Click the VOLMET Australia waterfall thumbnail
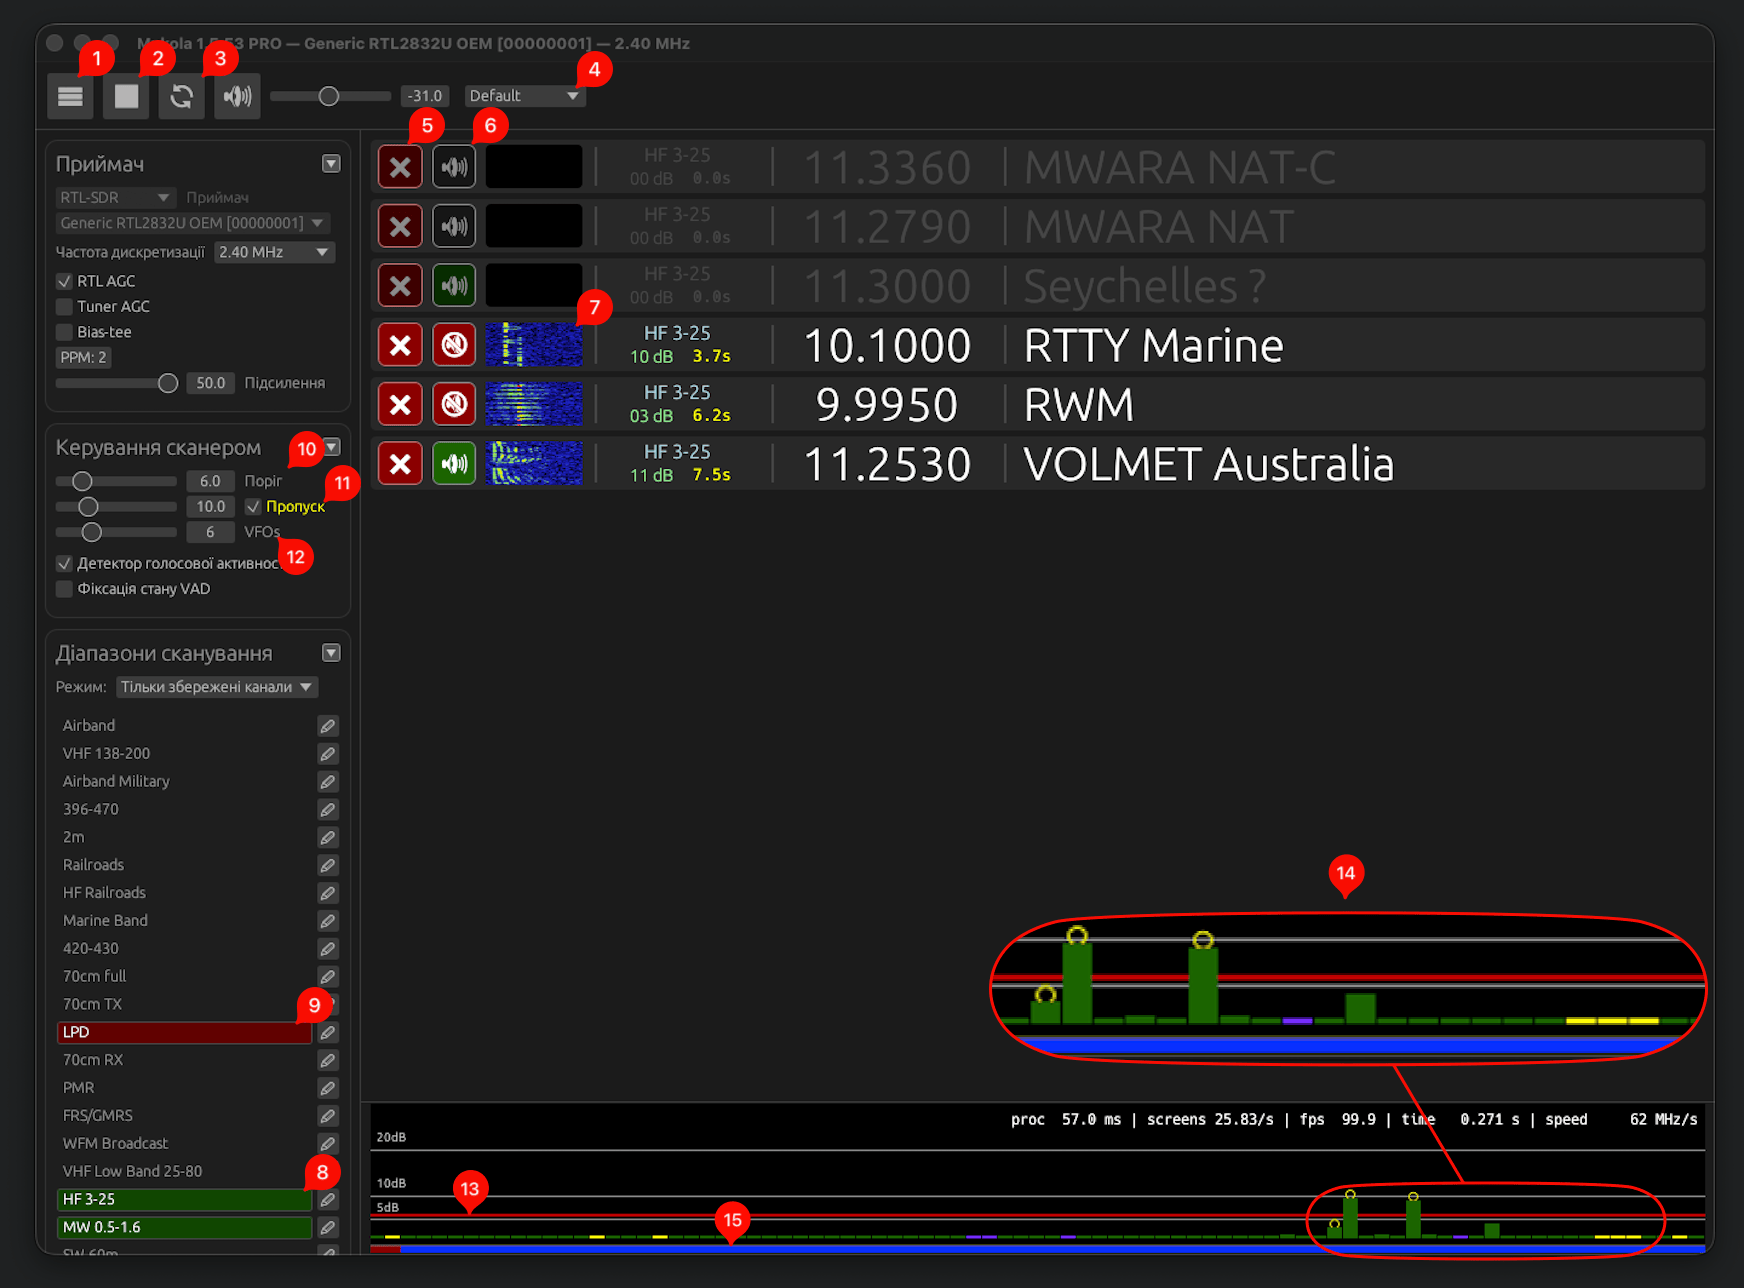 tap(533, 463)
